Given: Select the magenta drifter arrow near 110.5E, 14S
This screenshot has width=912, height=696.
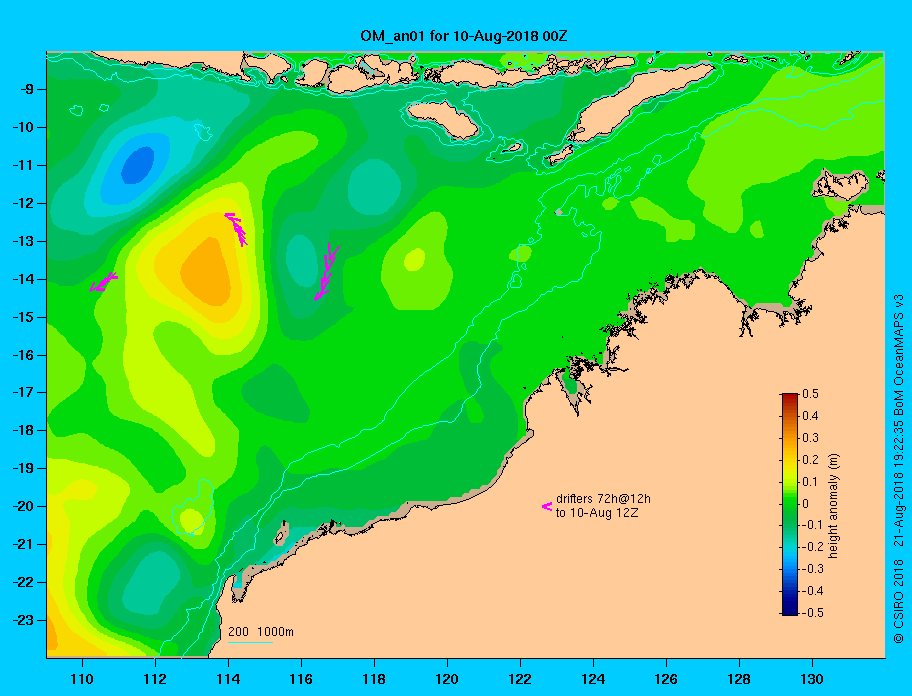Looking at the screenshot, I should (104, 281).
